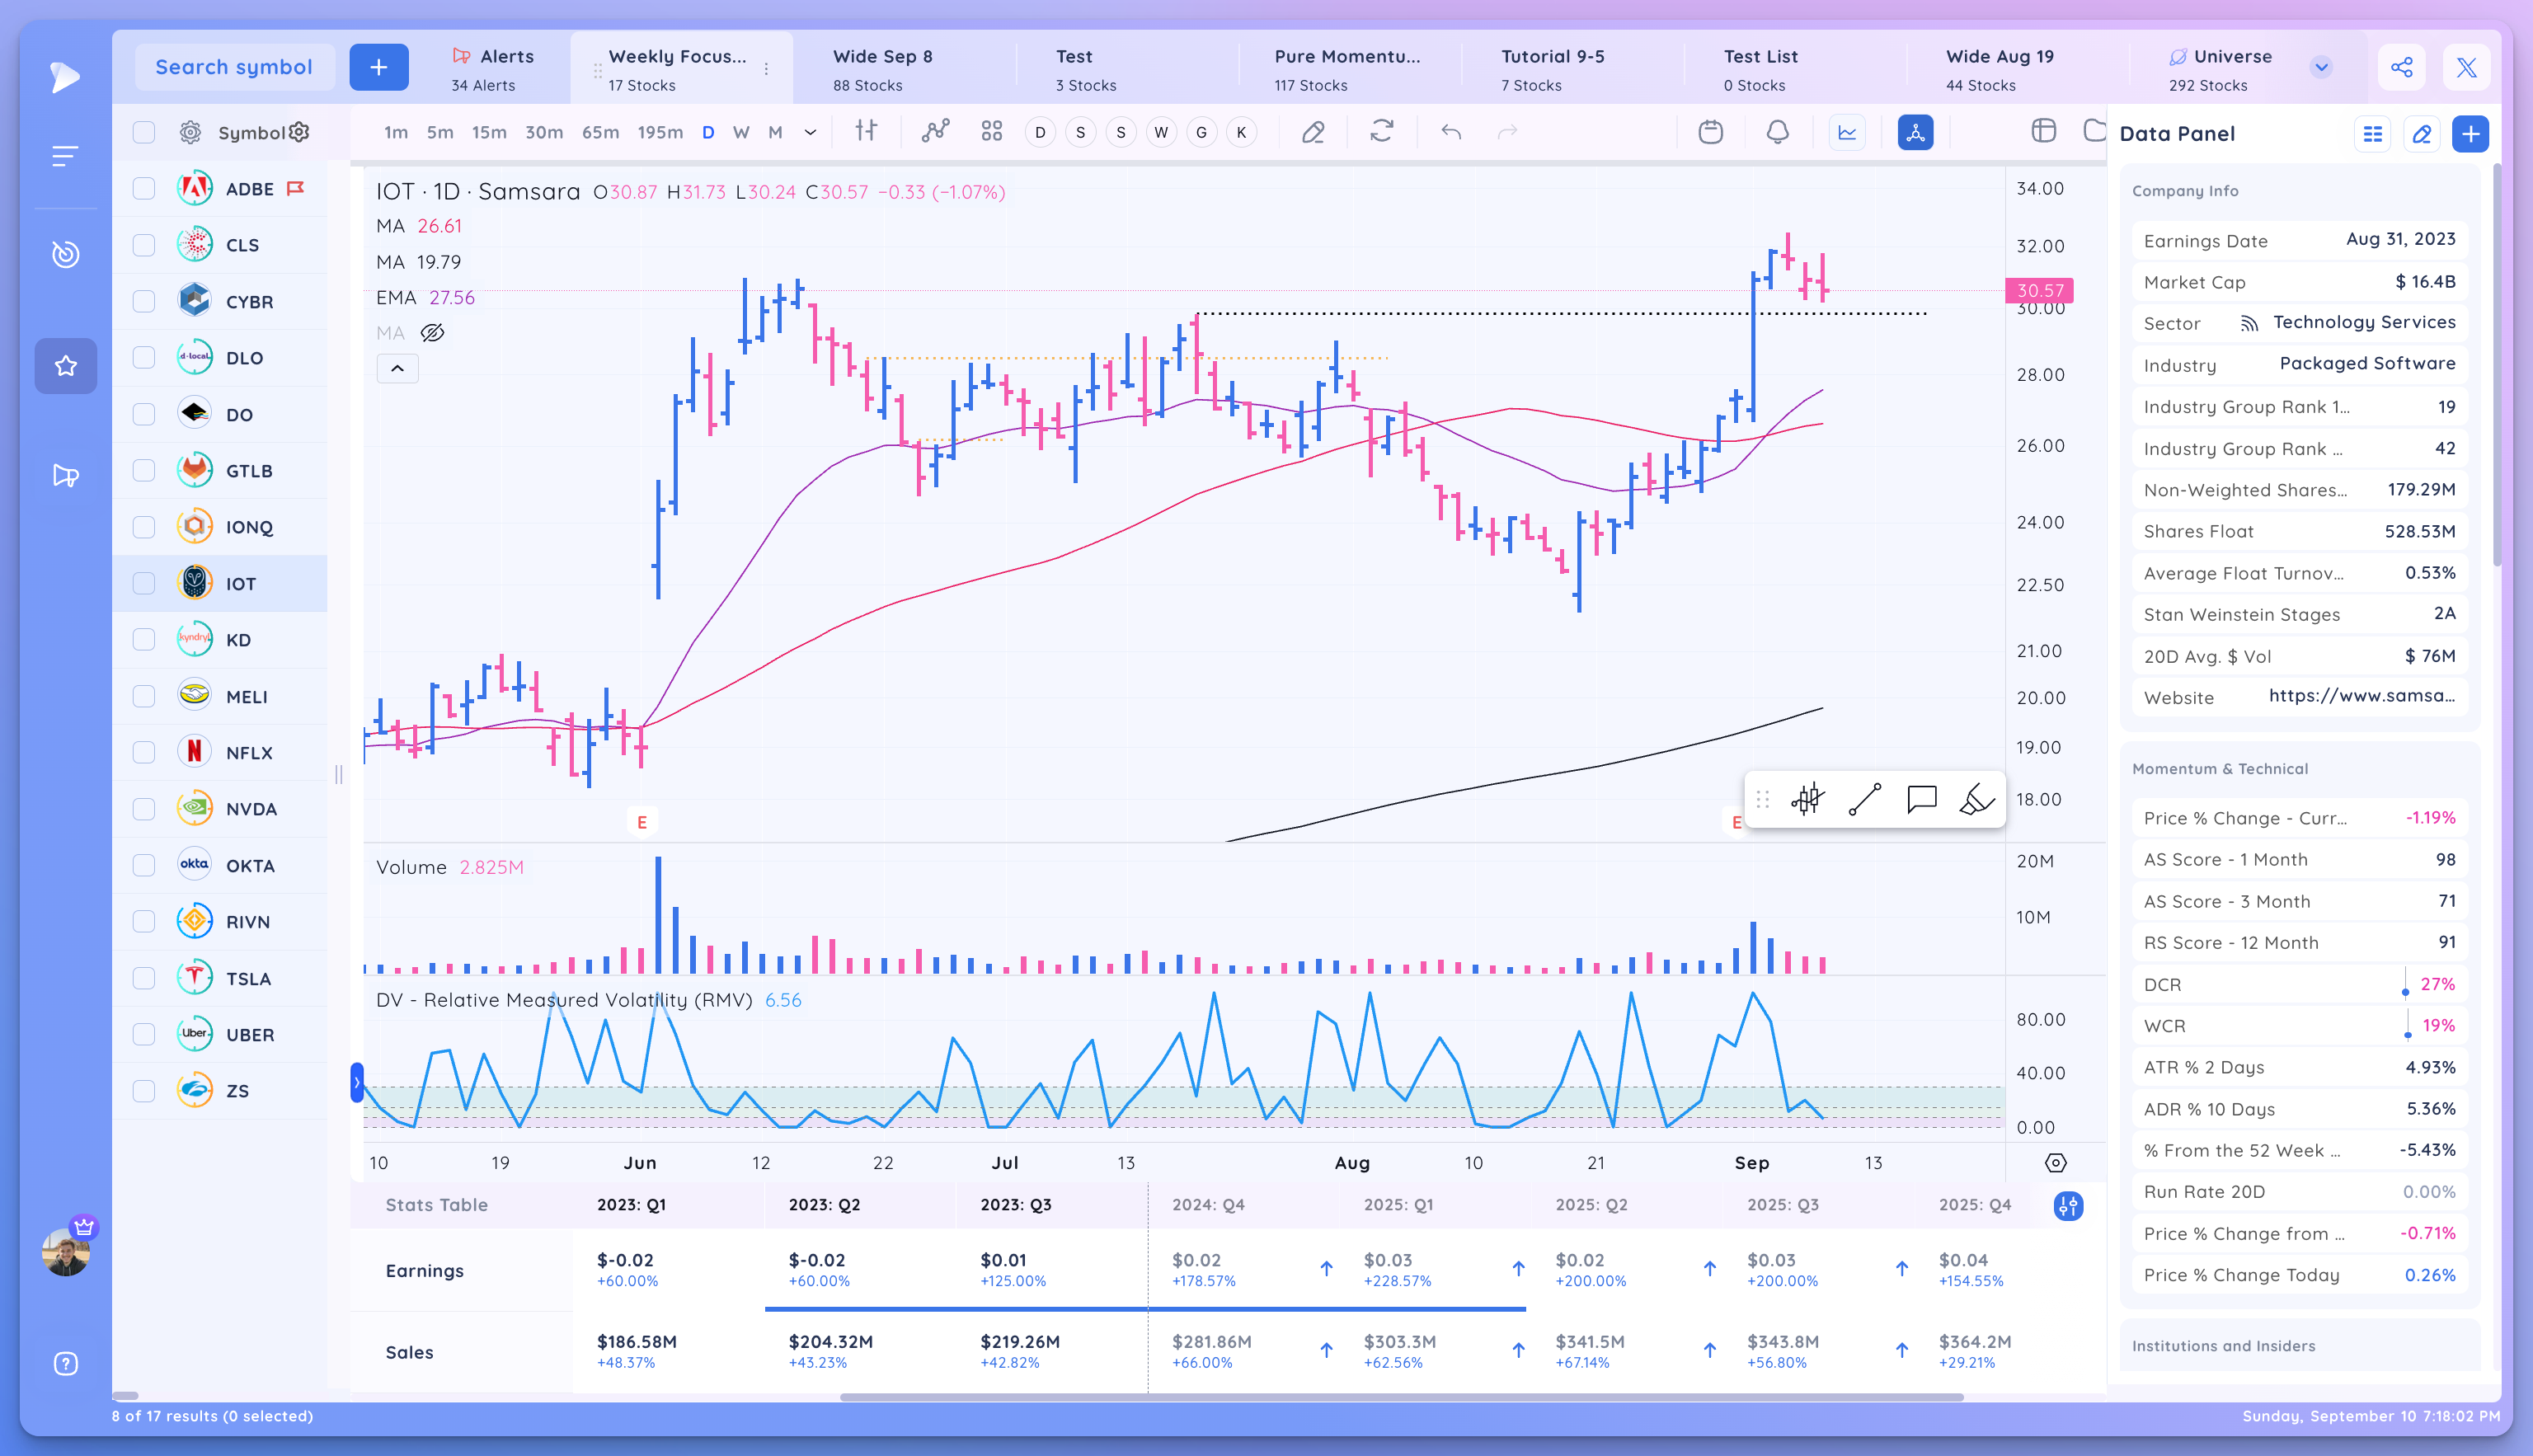Edit Data Panel with pencil icon
This screenshot has height=1456, width=2533.
2421,134
